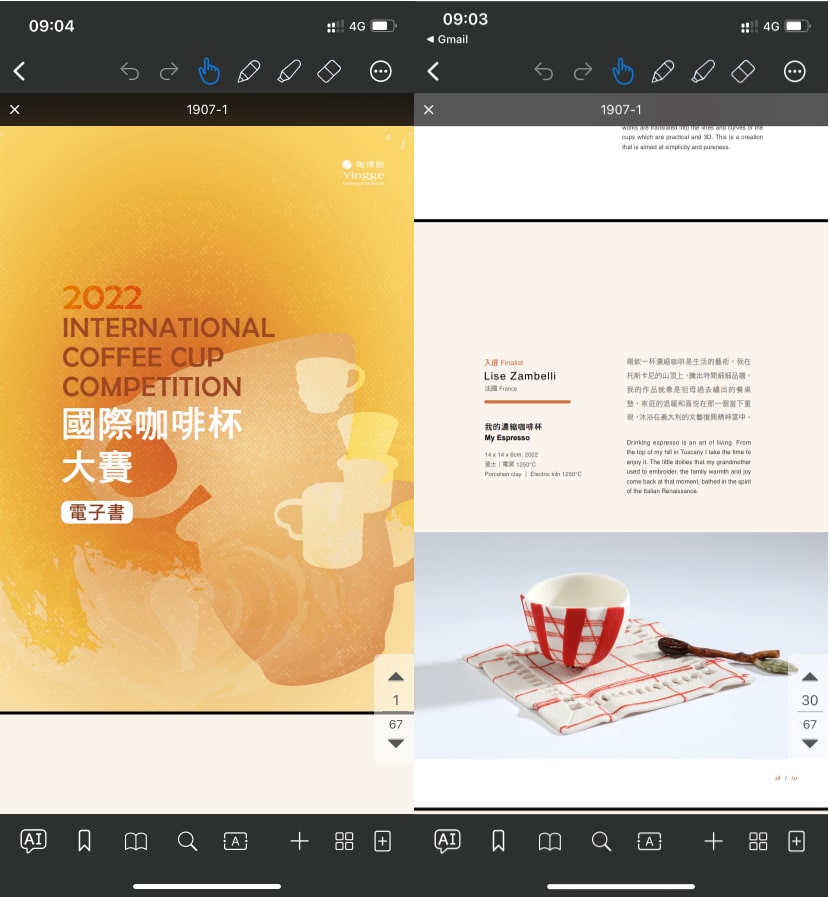This screenshot has width=830, height=897.
Task: Tap the 1907-1 document title in left phone
Action: point(207,109)
